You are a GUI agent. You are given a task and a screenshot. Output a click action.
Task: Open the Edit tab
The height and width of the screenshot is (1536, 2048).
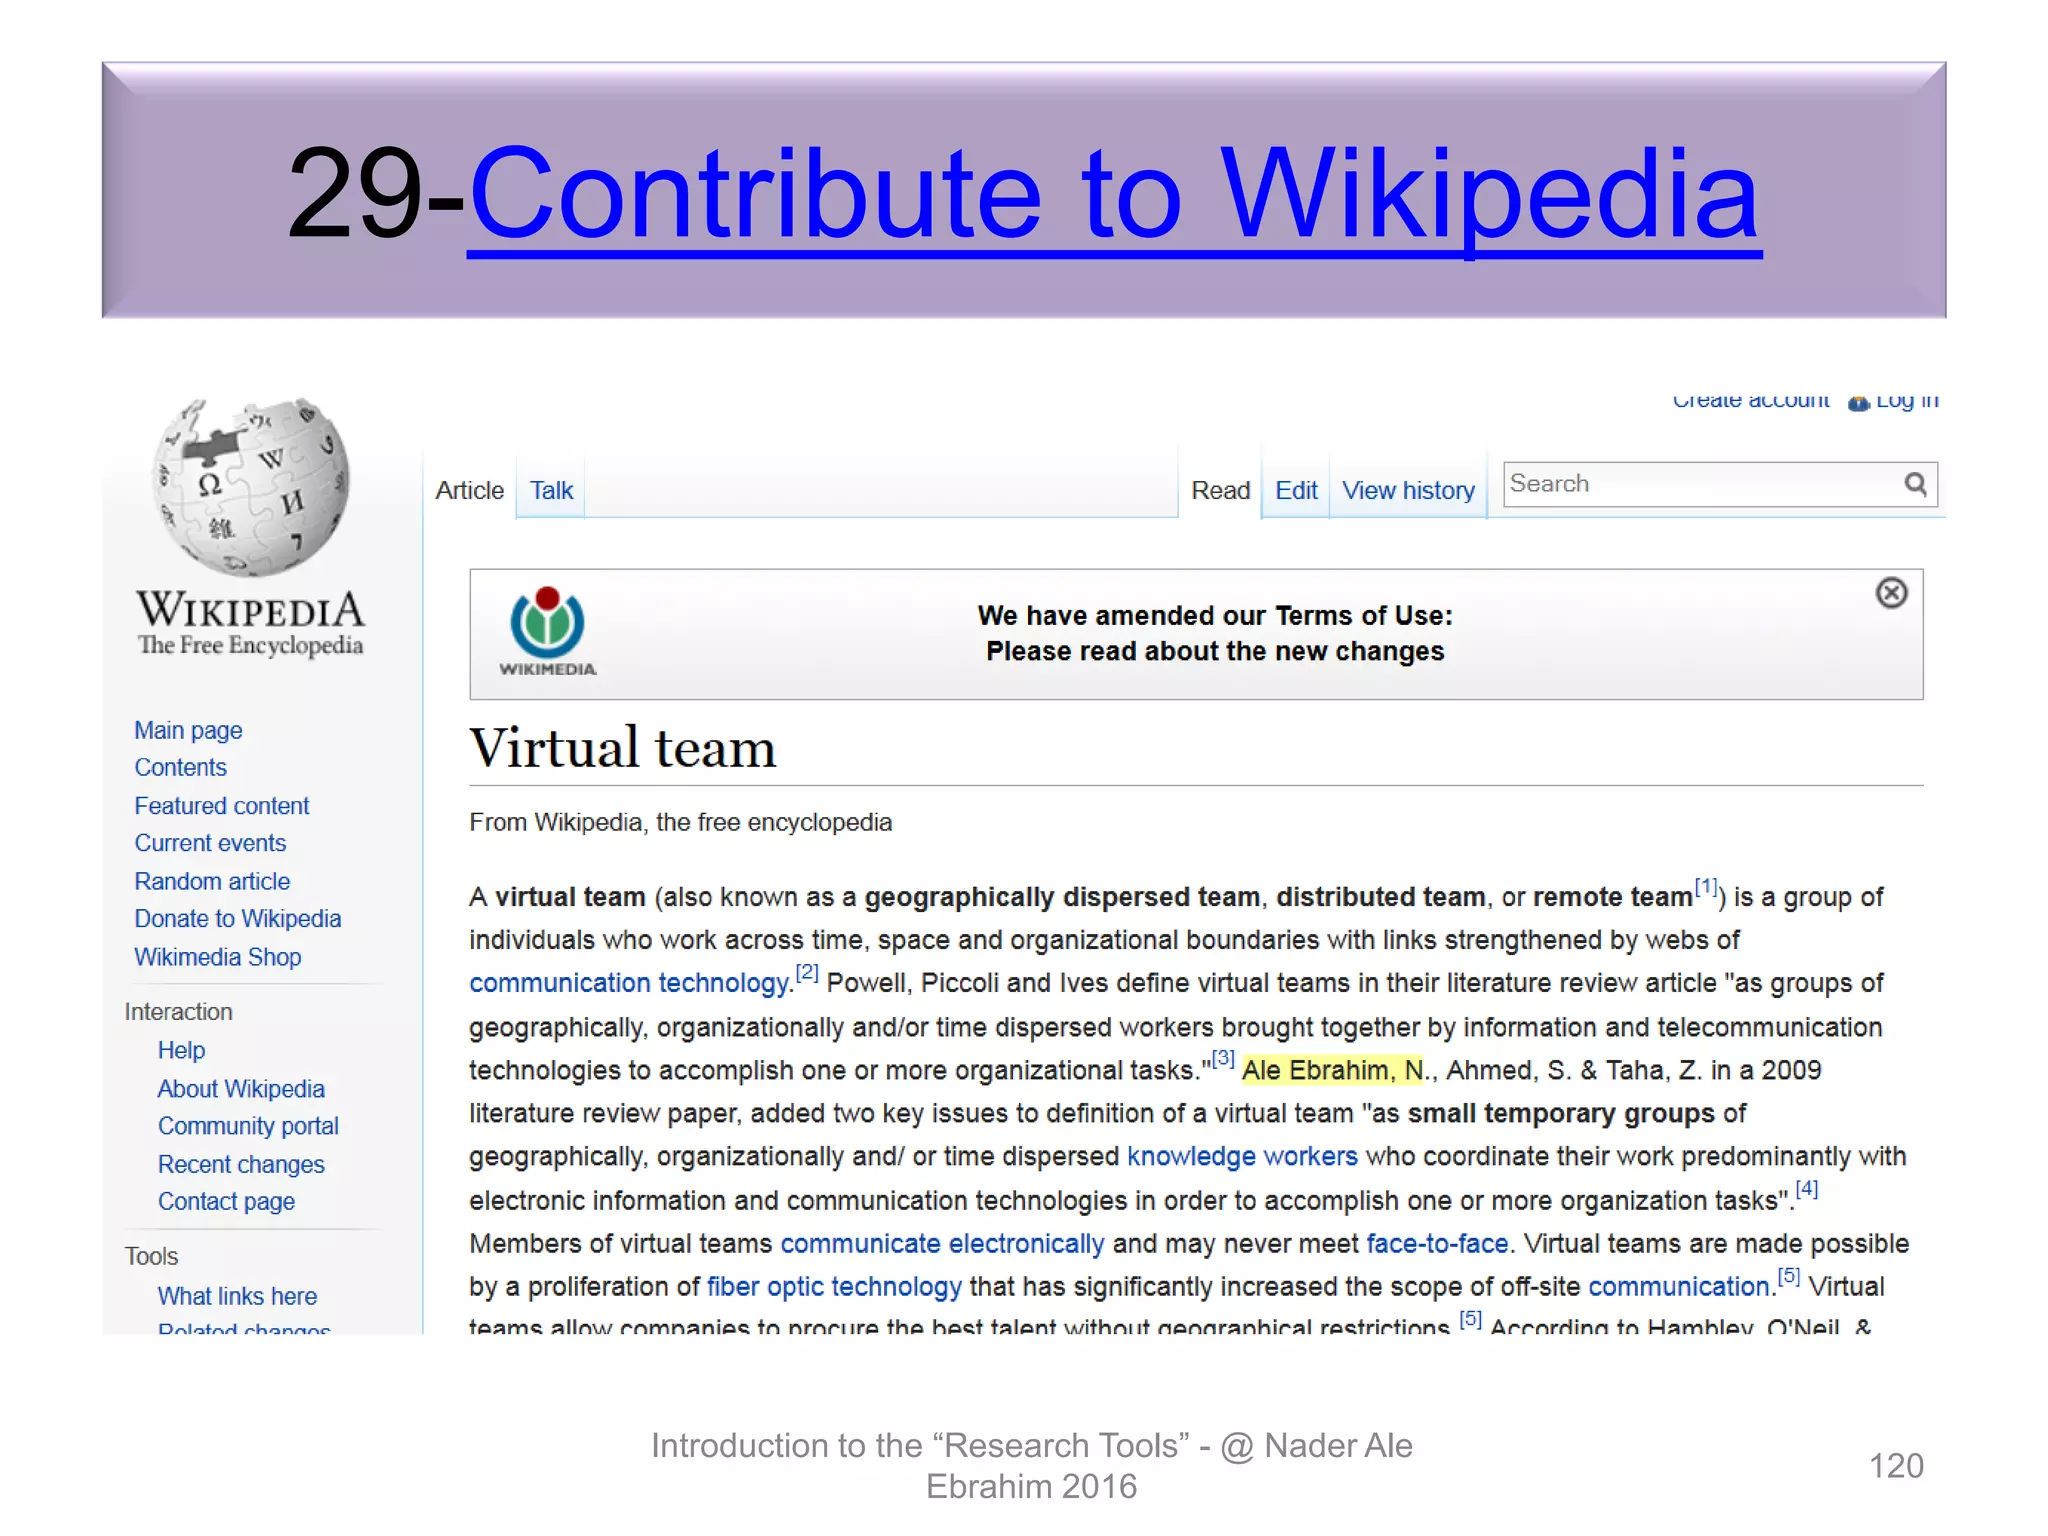(x=1296, y=491)
